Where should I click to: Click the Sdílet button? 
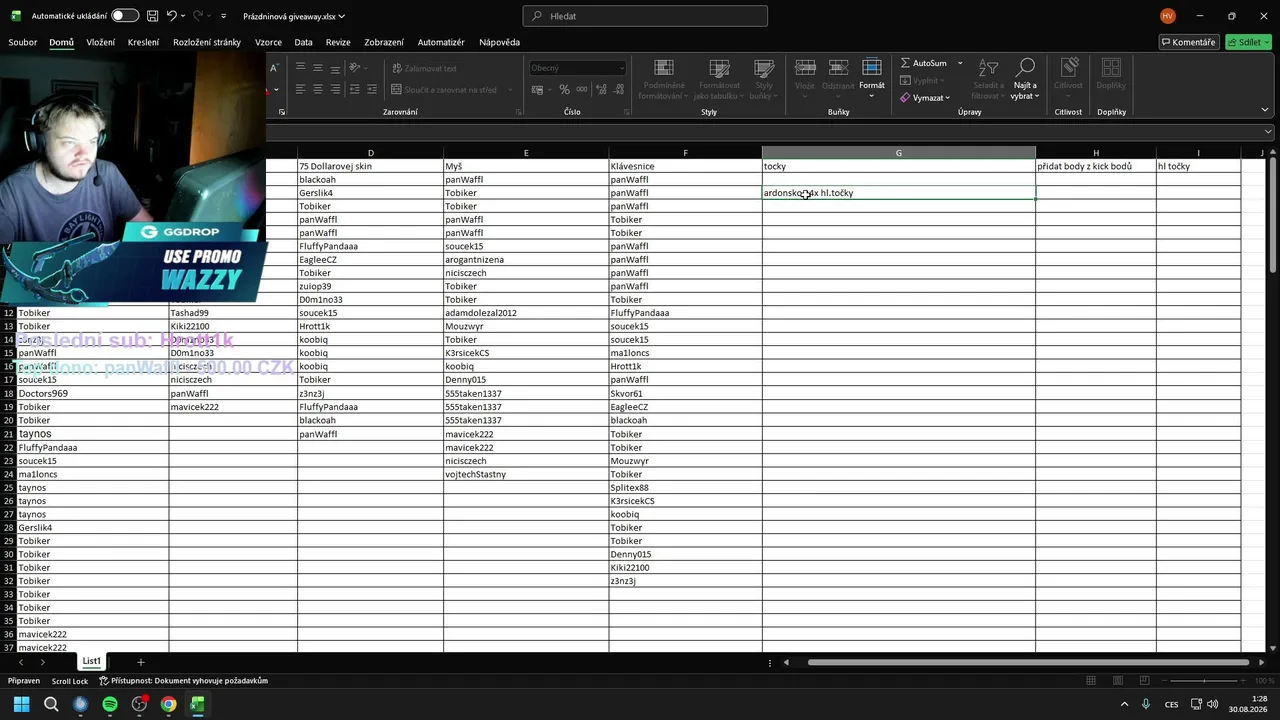(x=1247, y=42)
